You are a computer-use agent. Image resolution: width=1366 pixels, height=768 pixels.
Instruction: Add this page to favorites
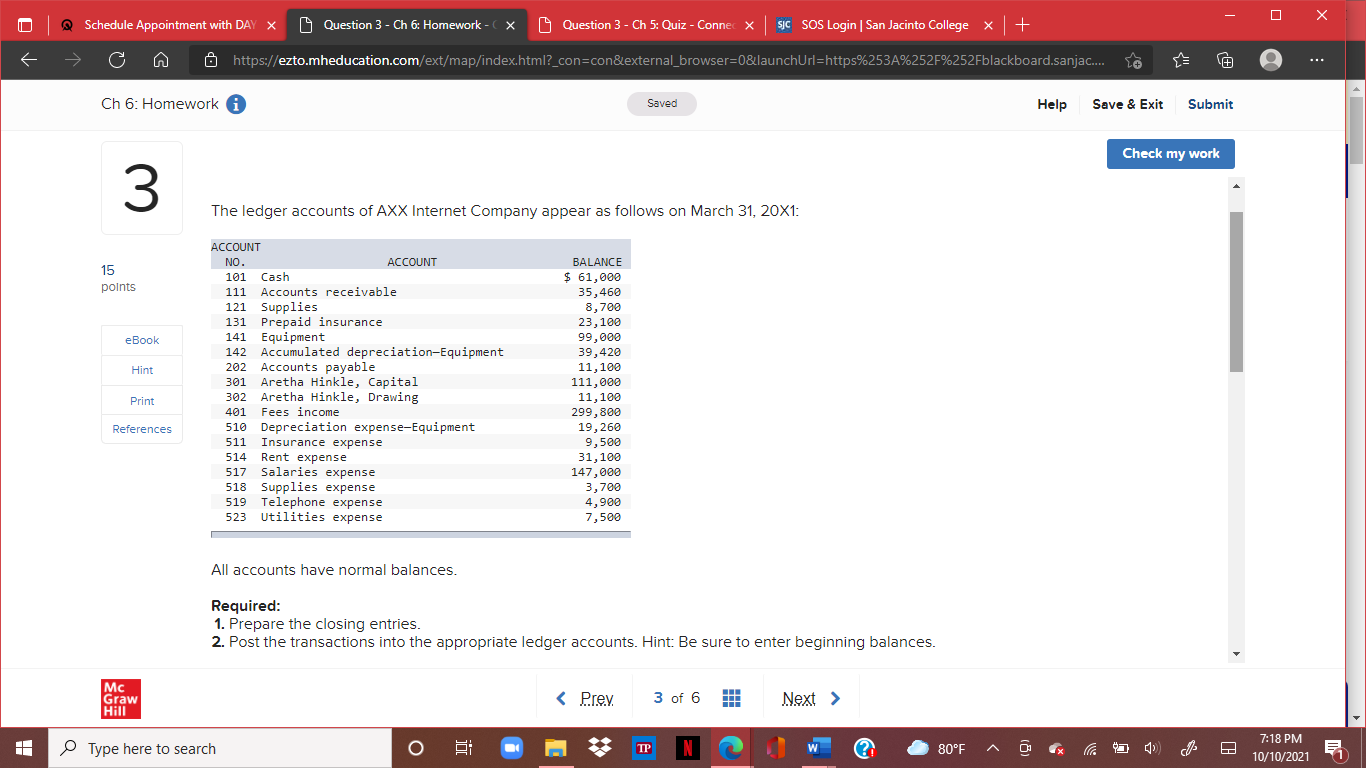pyautogui.click(x=1135, y=62)
